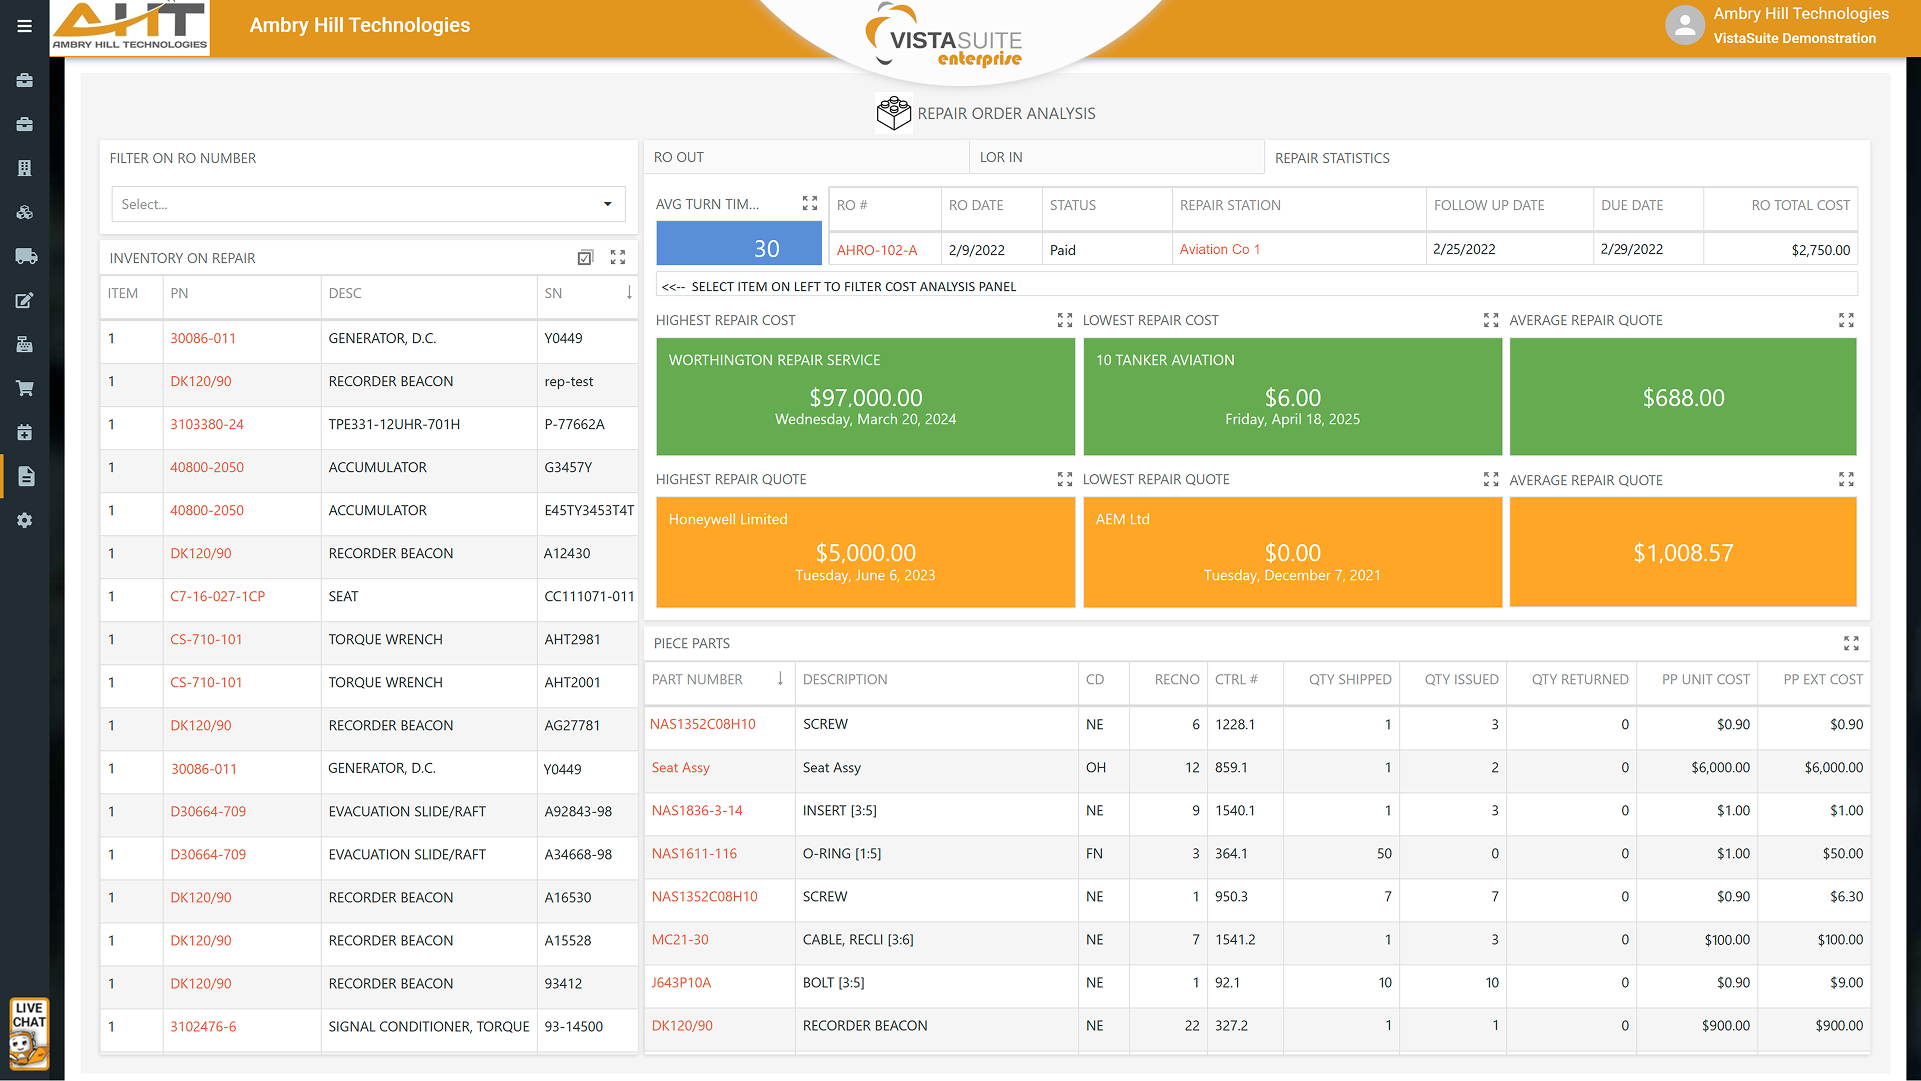Click the building icon in sidebar
The height and width of the screenshot is (1081, 1921).
pyautogui.click(x=24, y=168)
